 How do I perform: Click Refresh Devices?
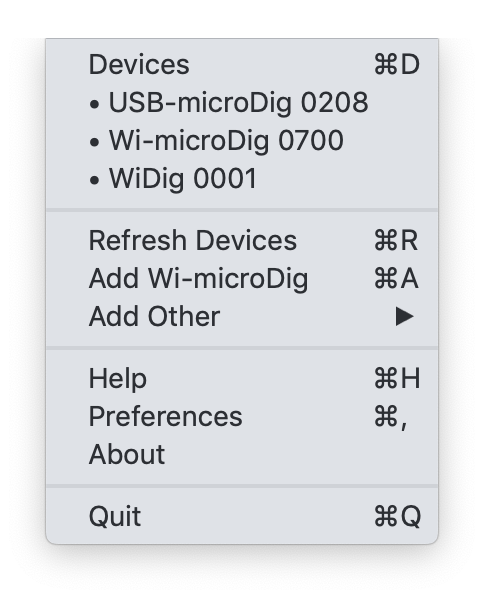242,240
